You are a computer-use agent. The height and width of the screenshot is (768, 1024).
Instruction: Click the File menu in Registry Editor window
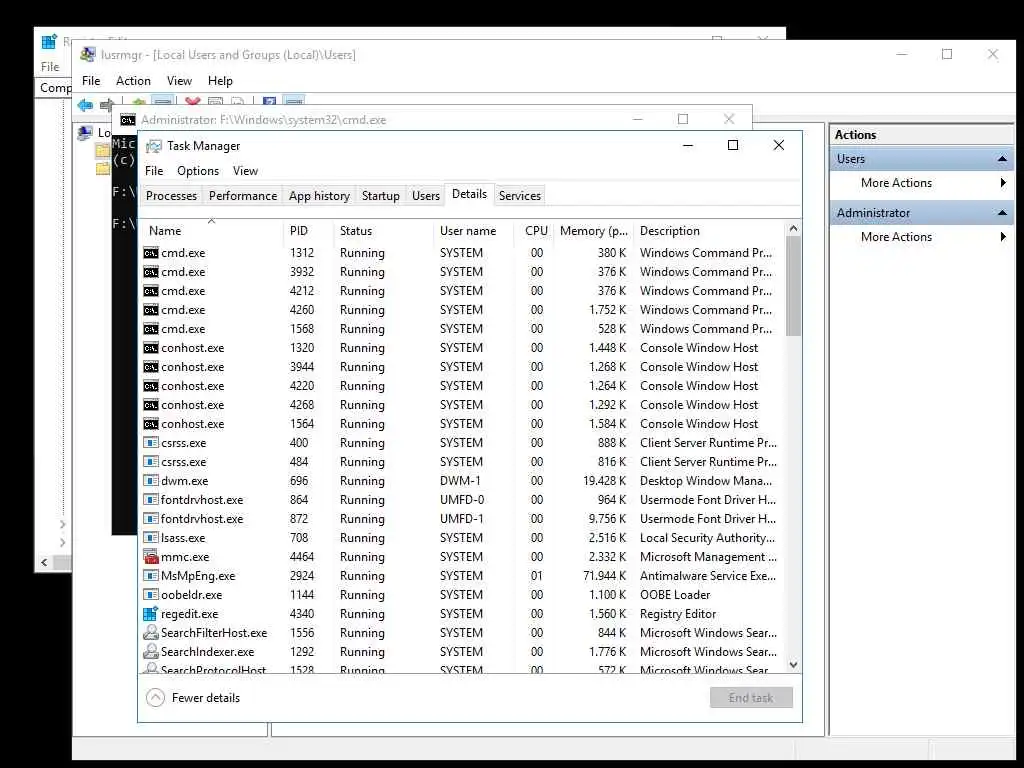pyautogui.click(x=50, y=67)
